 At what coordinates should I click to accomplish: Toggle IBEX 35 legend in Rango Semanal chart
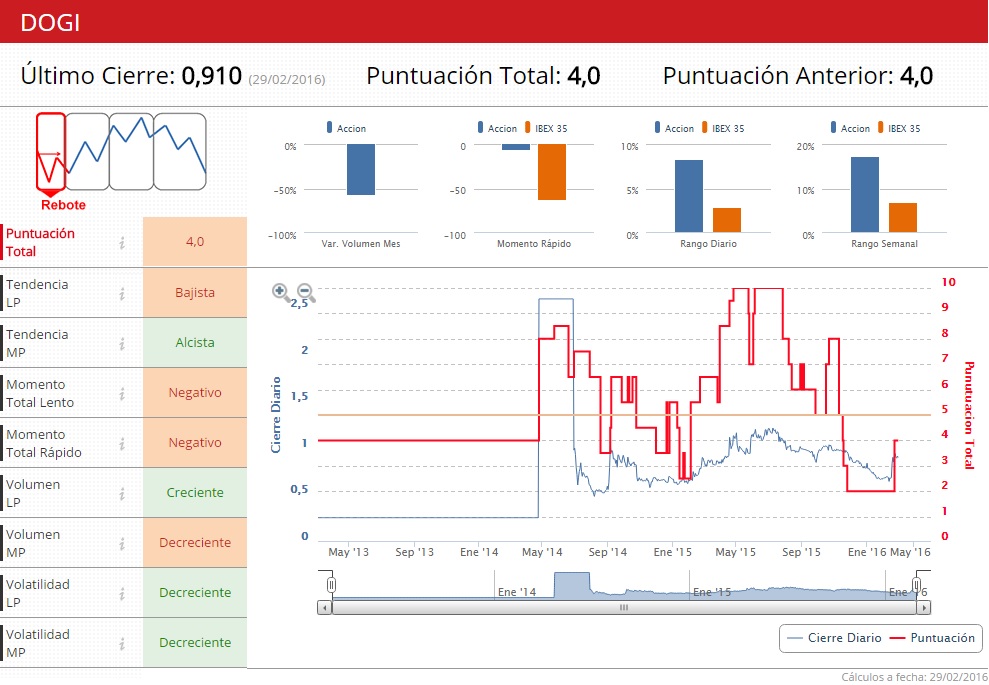click(x=899, y=128)
